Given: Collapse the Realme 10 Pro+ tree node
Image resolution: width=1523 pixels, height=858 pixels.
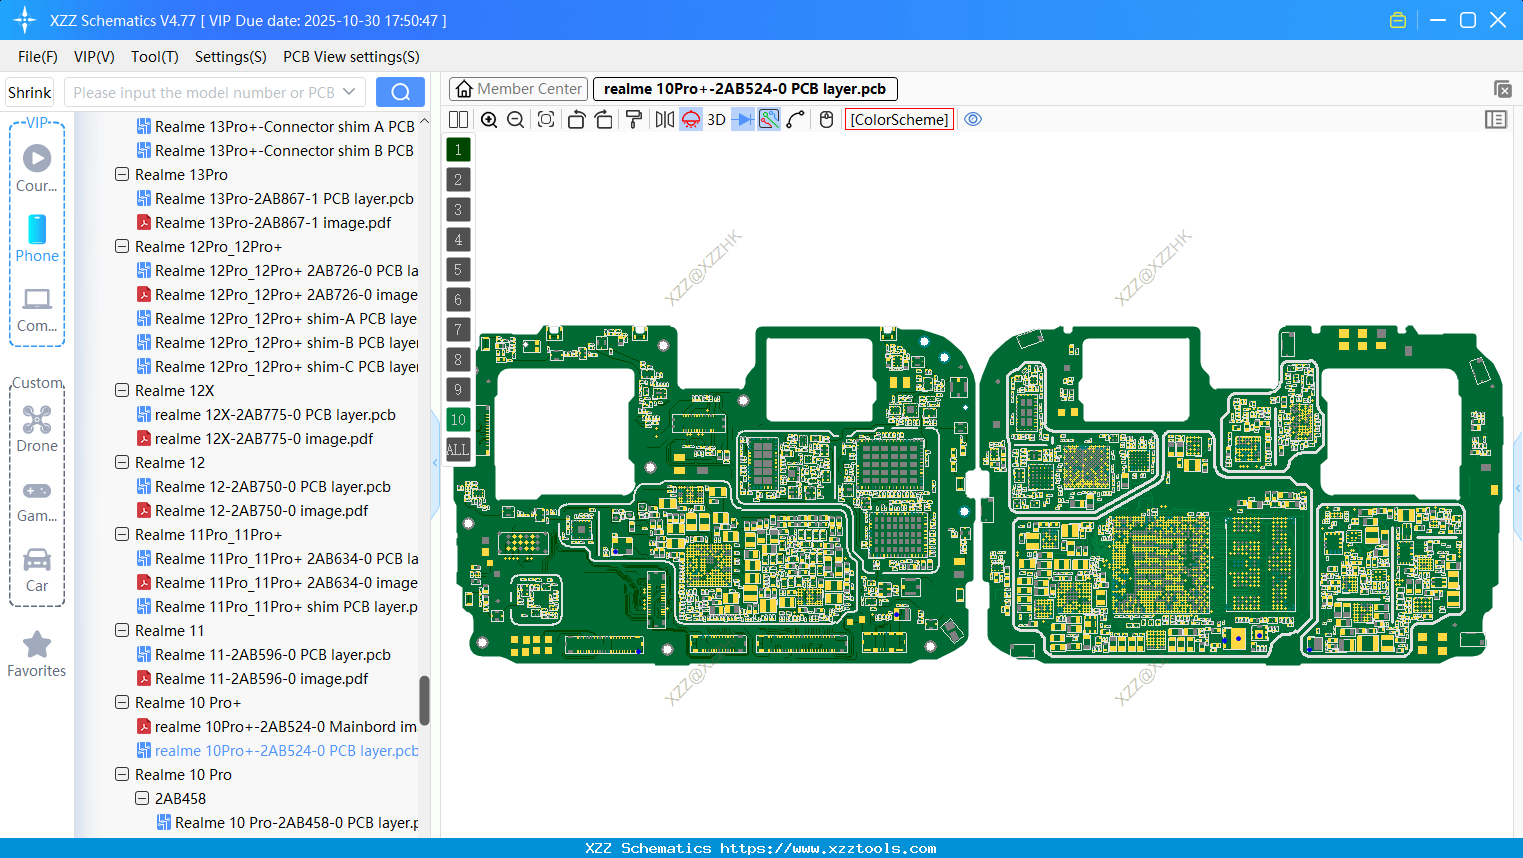Looking at the screenshot, I should coord(121,702).
